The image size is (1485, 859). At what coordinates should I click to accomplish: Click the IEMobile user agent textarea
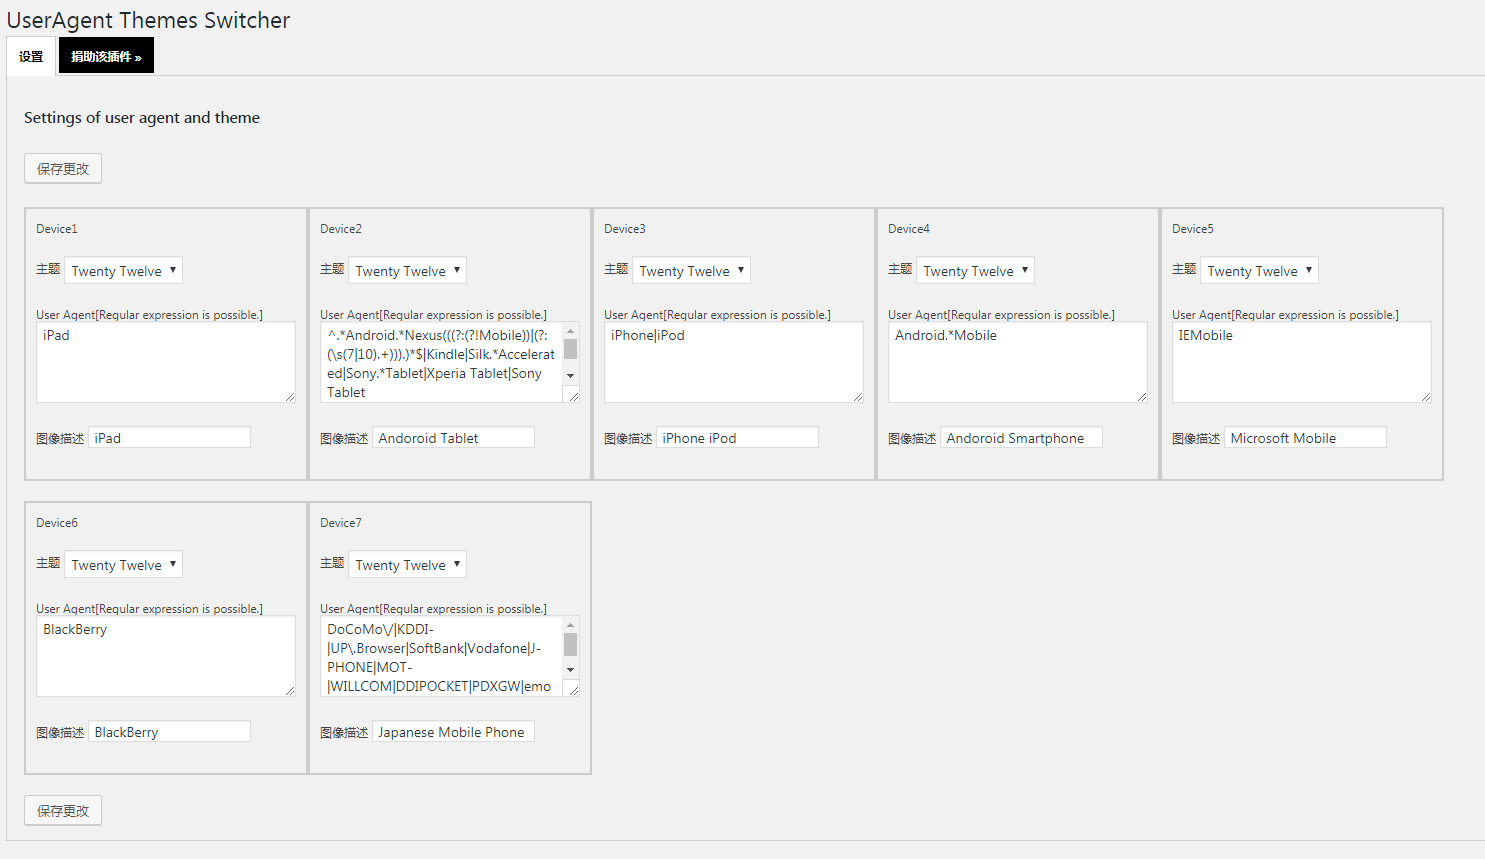(x=1302, y=362)
